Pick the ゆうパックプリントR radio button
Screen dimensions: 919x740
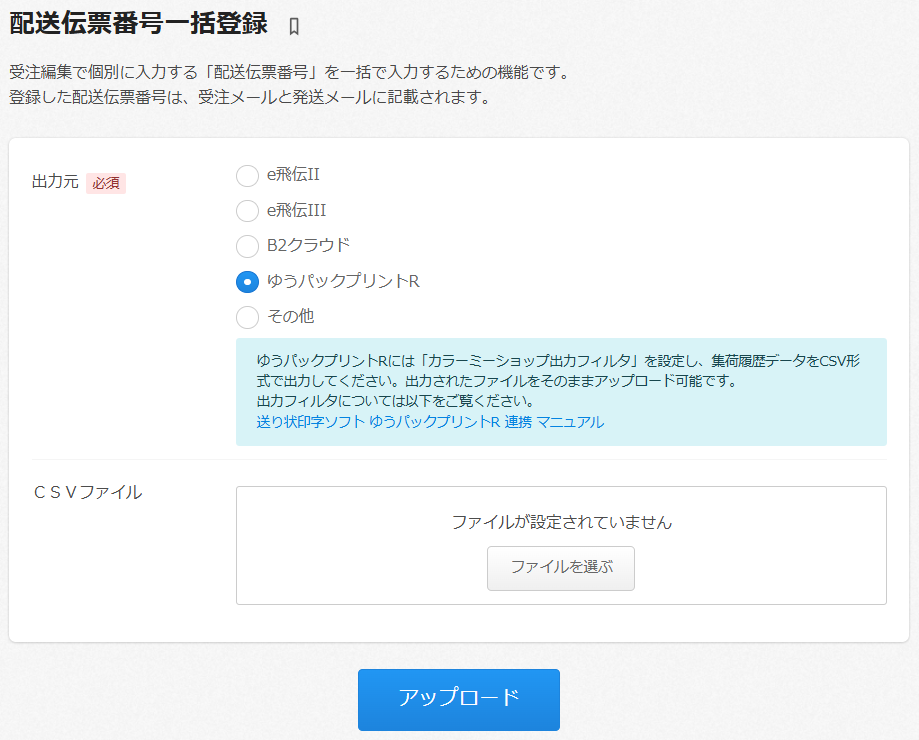(x=247, y=282)
